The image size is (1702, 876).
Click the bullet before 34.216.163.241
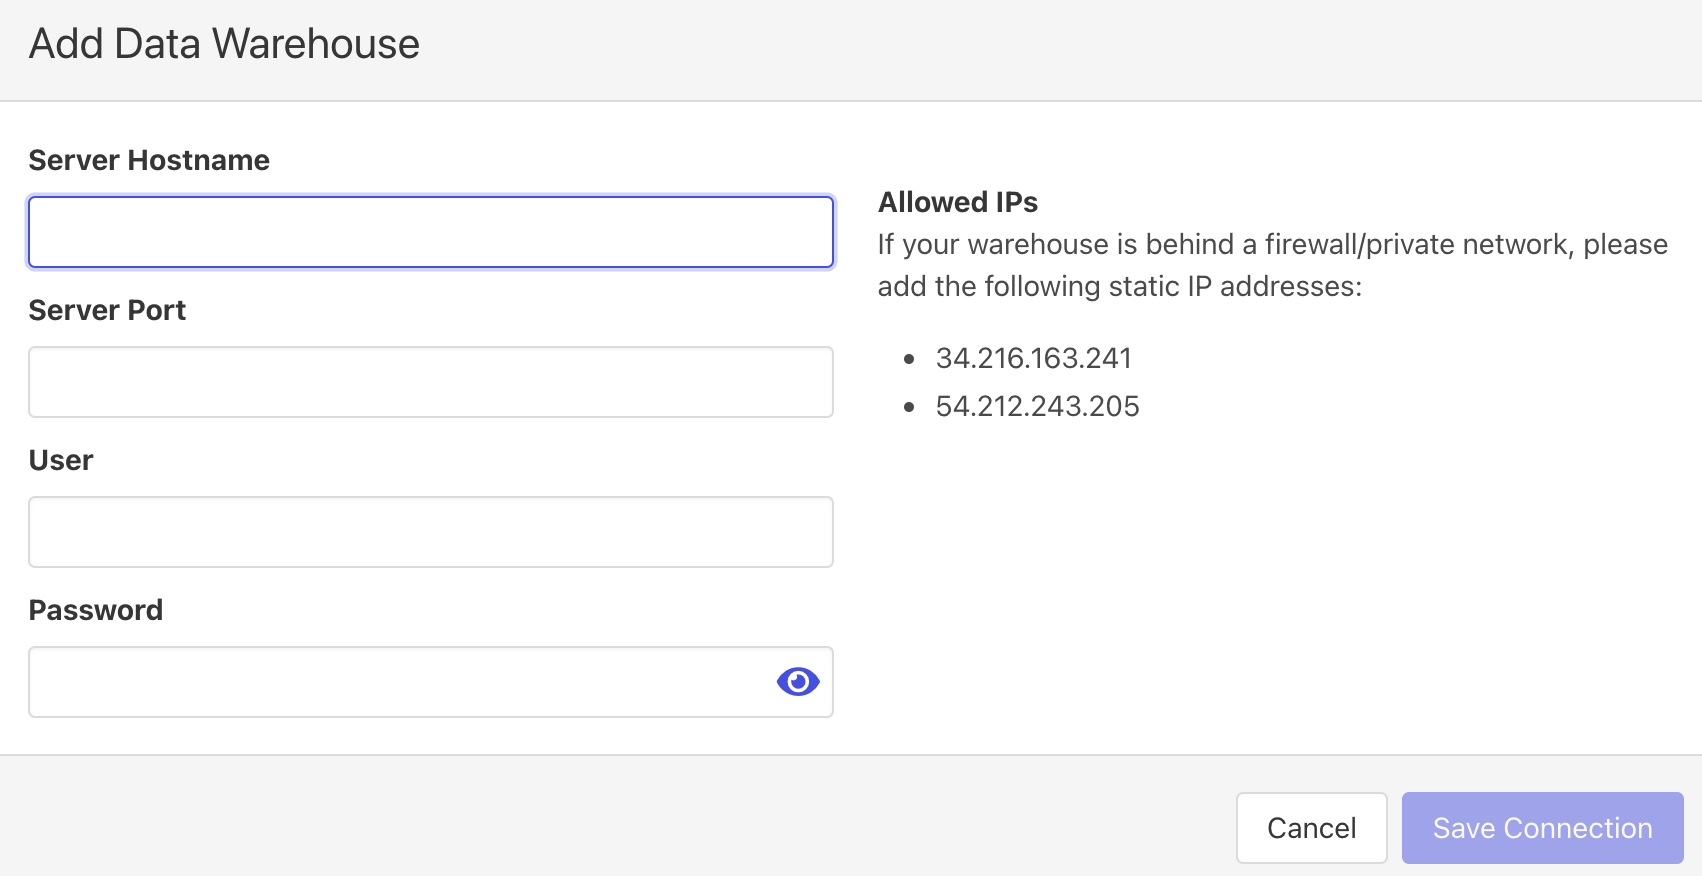tap(909, 359)
